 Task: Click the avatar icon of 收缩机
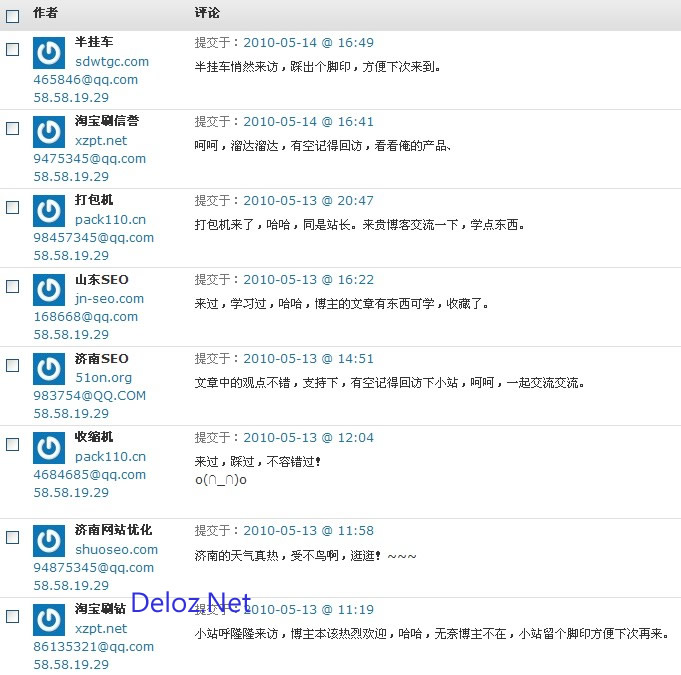(49, 448)
